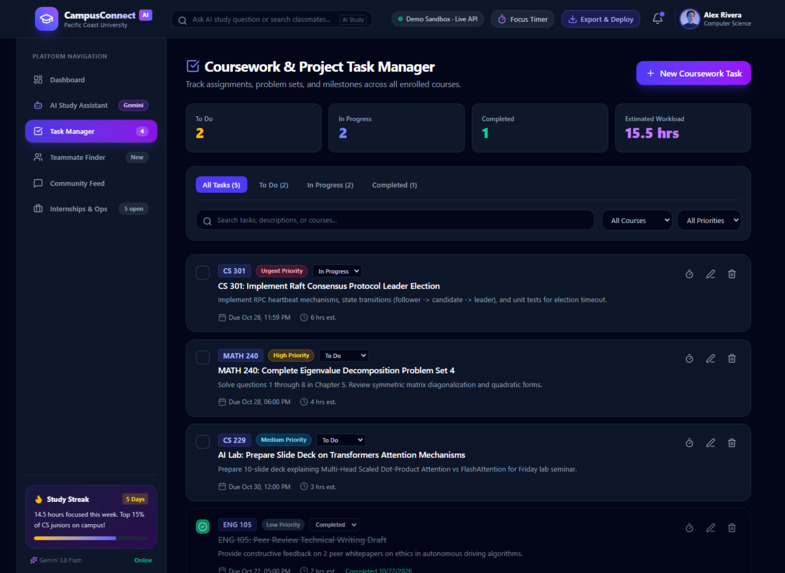This screenshot has width=785, height=573.
Task: Click the AI Study Assistant robot icon
Action: pos(38,105)
